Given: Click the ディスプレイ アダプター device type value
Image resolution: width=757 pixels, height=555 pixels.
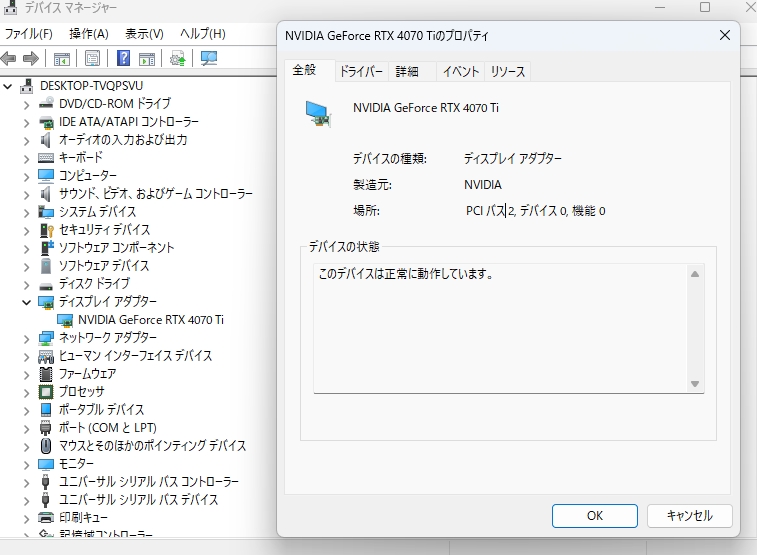Looking at the screenshot, I should (x=513, y=159).
